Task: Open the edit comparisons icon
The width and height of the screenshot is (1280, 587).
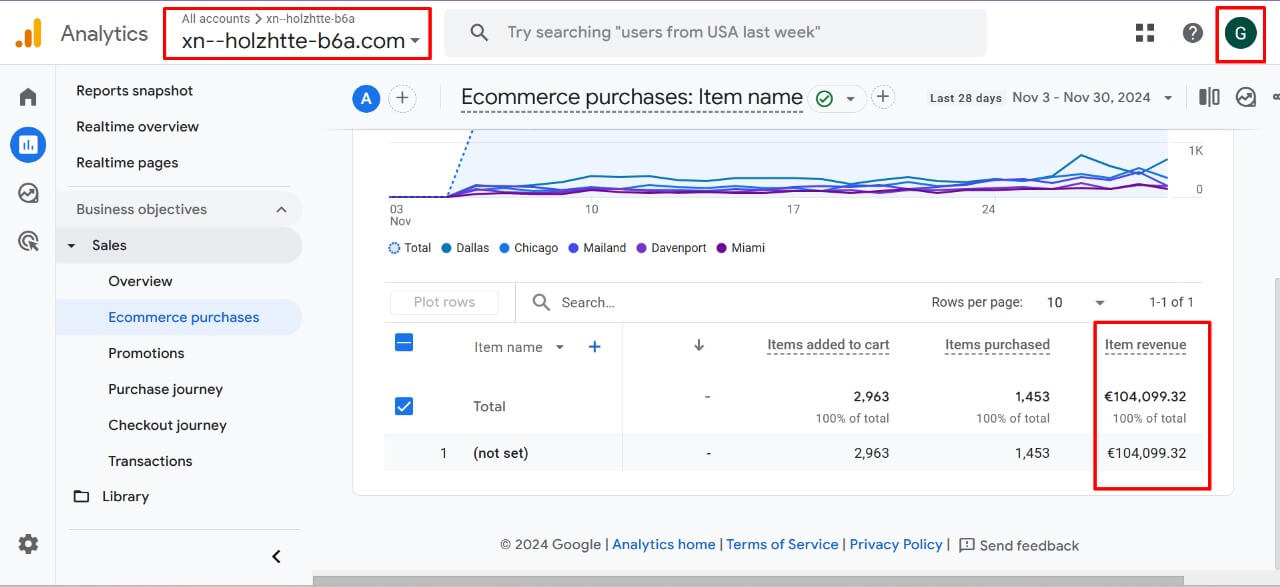Action: [x=1209, y=97]
